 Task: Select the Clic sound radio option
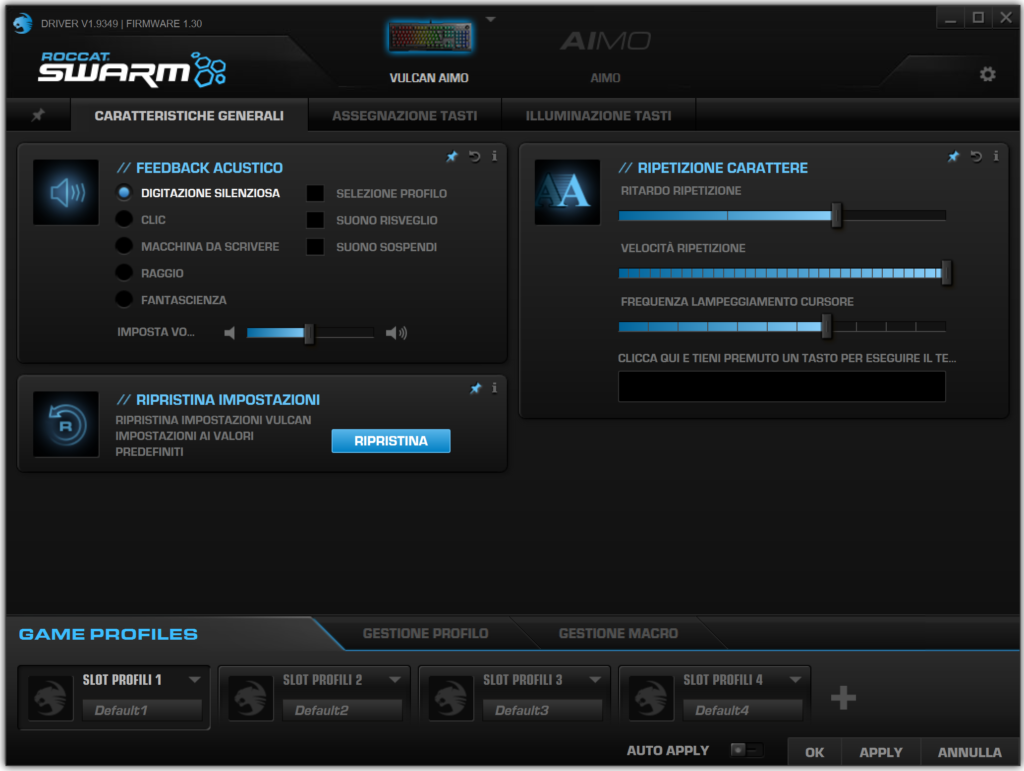tap(124, 219)
